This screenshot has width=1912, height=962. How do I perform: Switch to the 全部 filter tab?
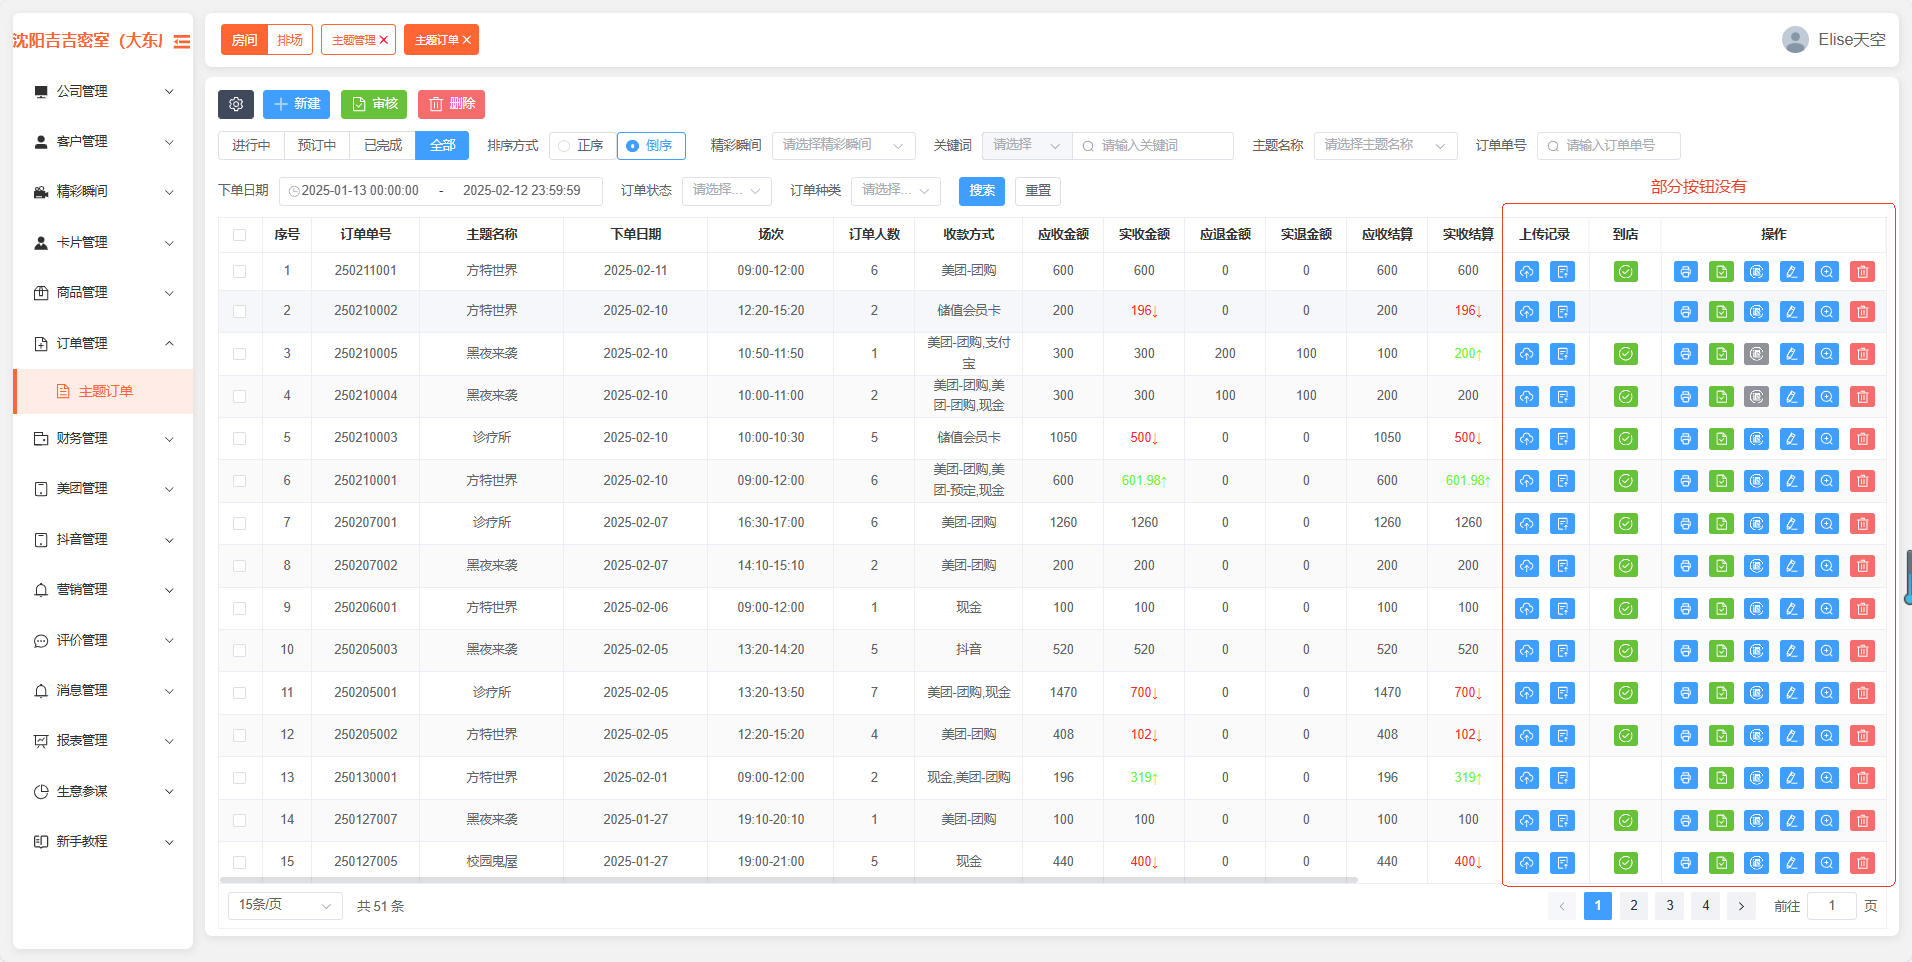pos(442,146)
